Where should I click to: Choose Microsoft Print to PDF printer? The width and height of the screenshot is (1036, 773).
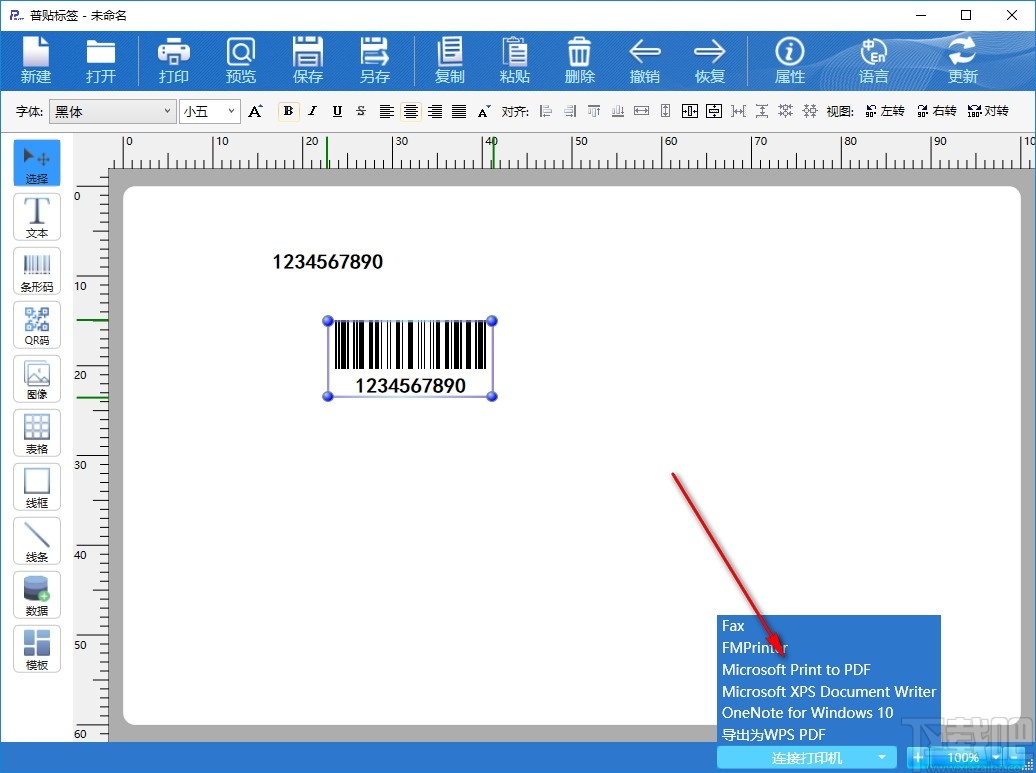pyautogui.click(x=829, y=669)
